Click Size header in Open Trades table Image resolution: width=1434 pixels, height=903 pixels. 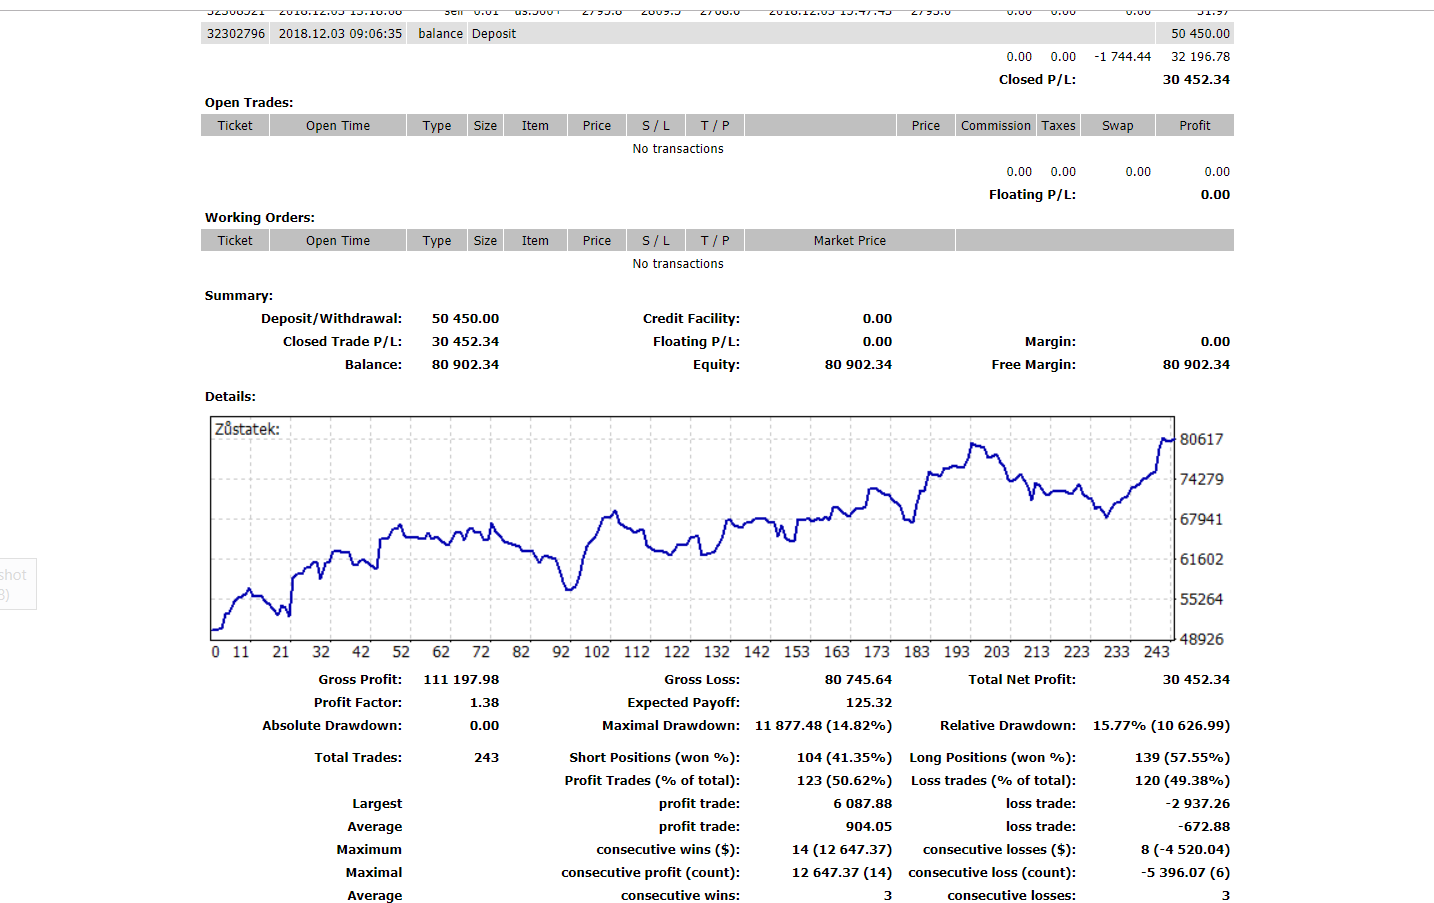(x=485, y=126)
